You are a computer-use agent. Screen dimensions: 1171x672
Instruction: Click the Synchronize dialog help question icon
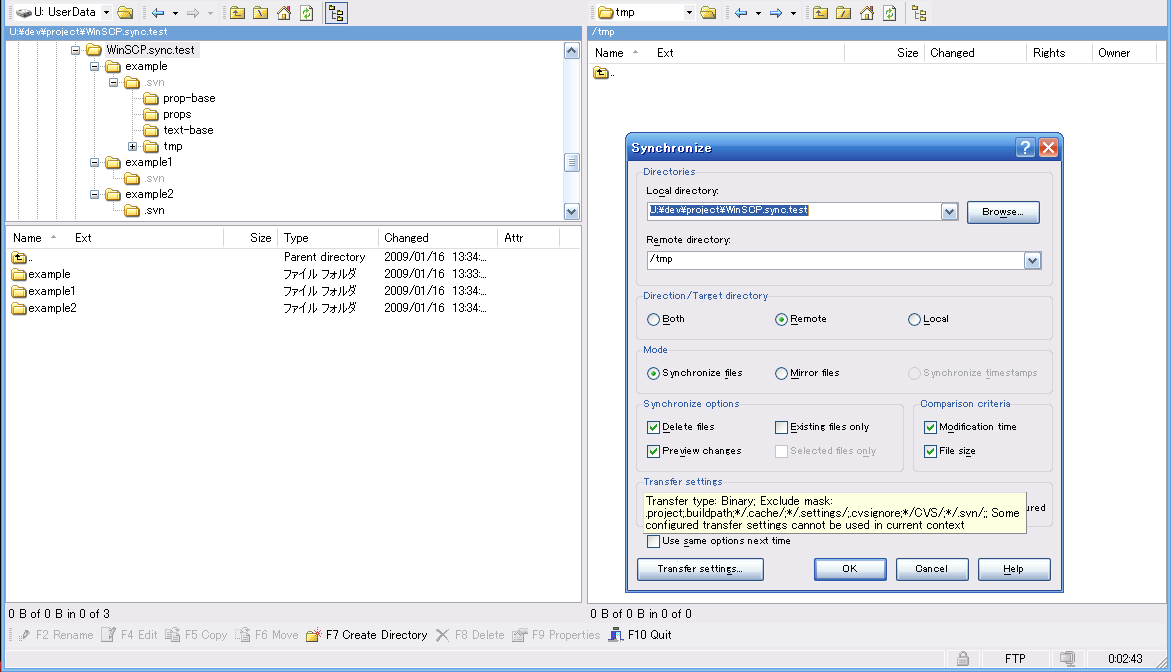[1025, 148]
